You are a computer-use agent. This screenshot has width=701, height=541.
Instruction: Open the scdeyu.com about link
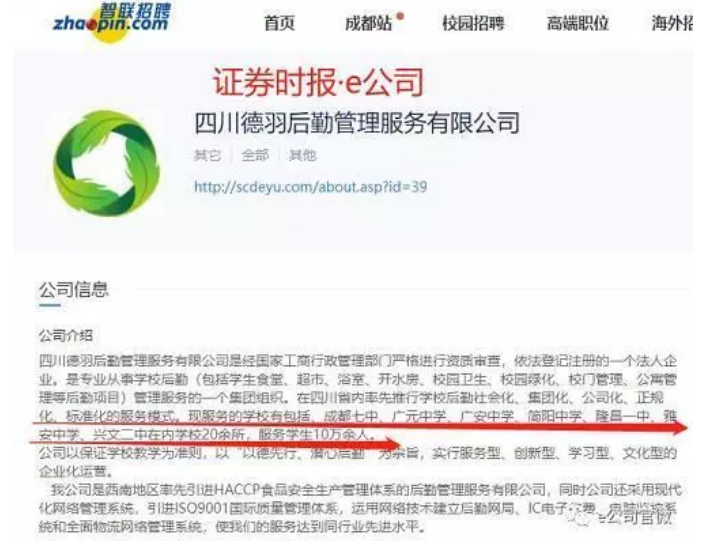pyautogui.click(x=310, y=186)
